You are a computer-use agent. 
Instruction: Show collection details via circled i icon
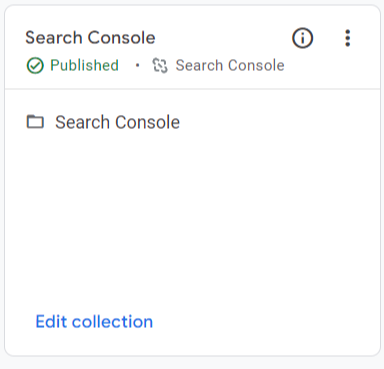pos(303,38)
